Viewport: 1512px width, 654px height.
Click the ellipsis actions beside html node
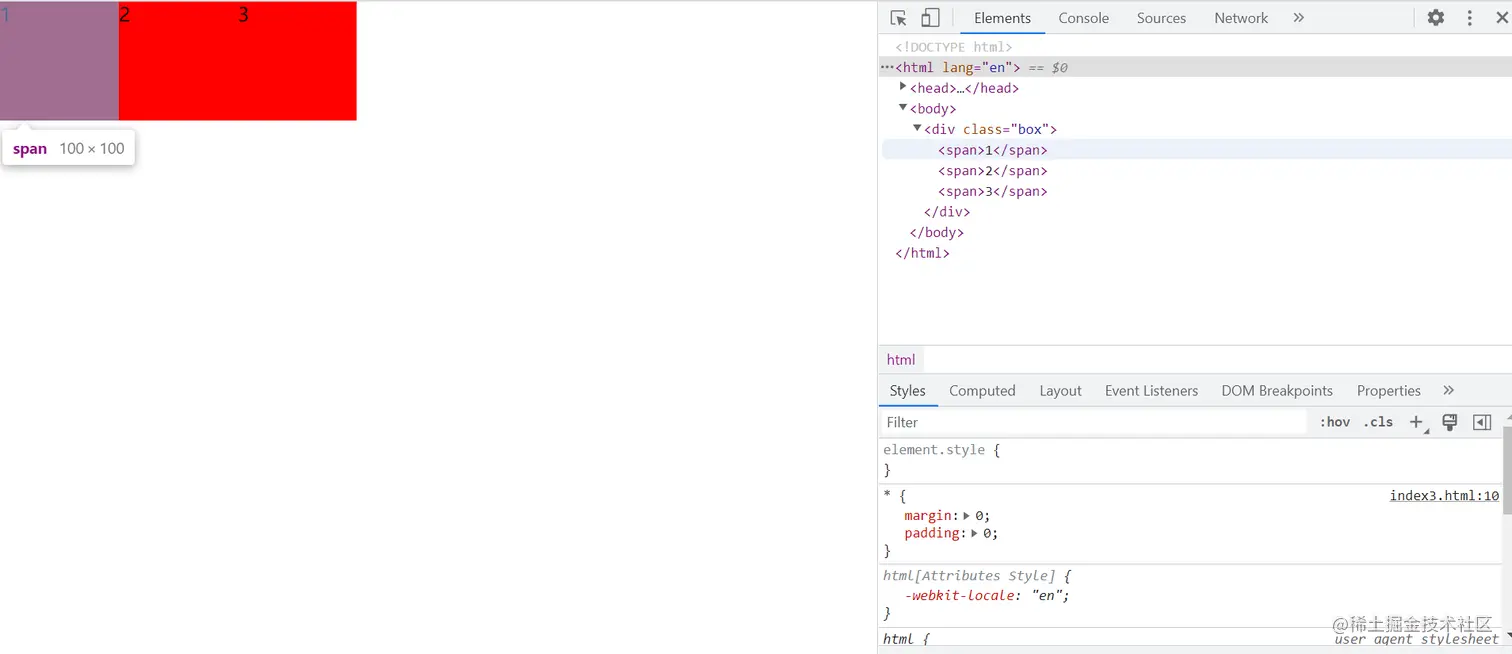[x=887, y=67]
